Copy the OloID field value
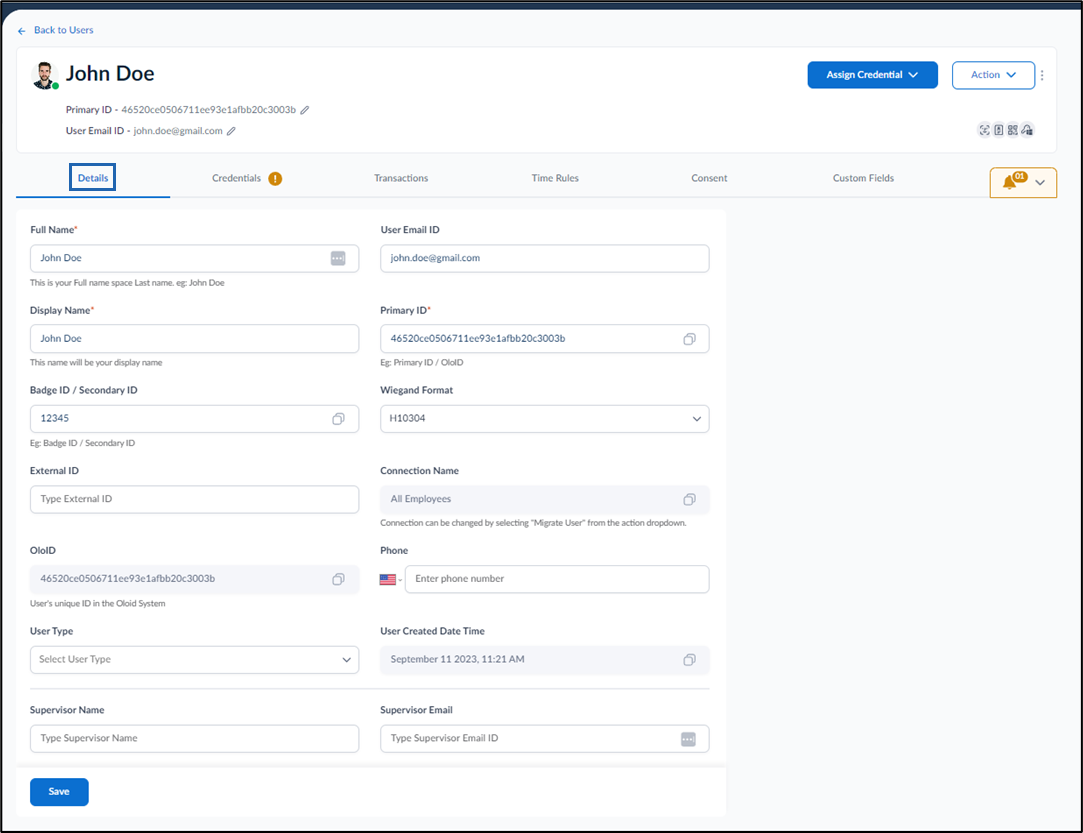 (x=338, y=580)
